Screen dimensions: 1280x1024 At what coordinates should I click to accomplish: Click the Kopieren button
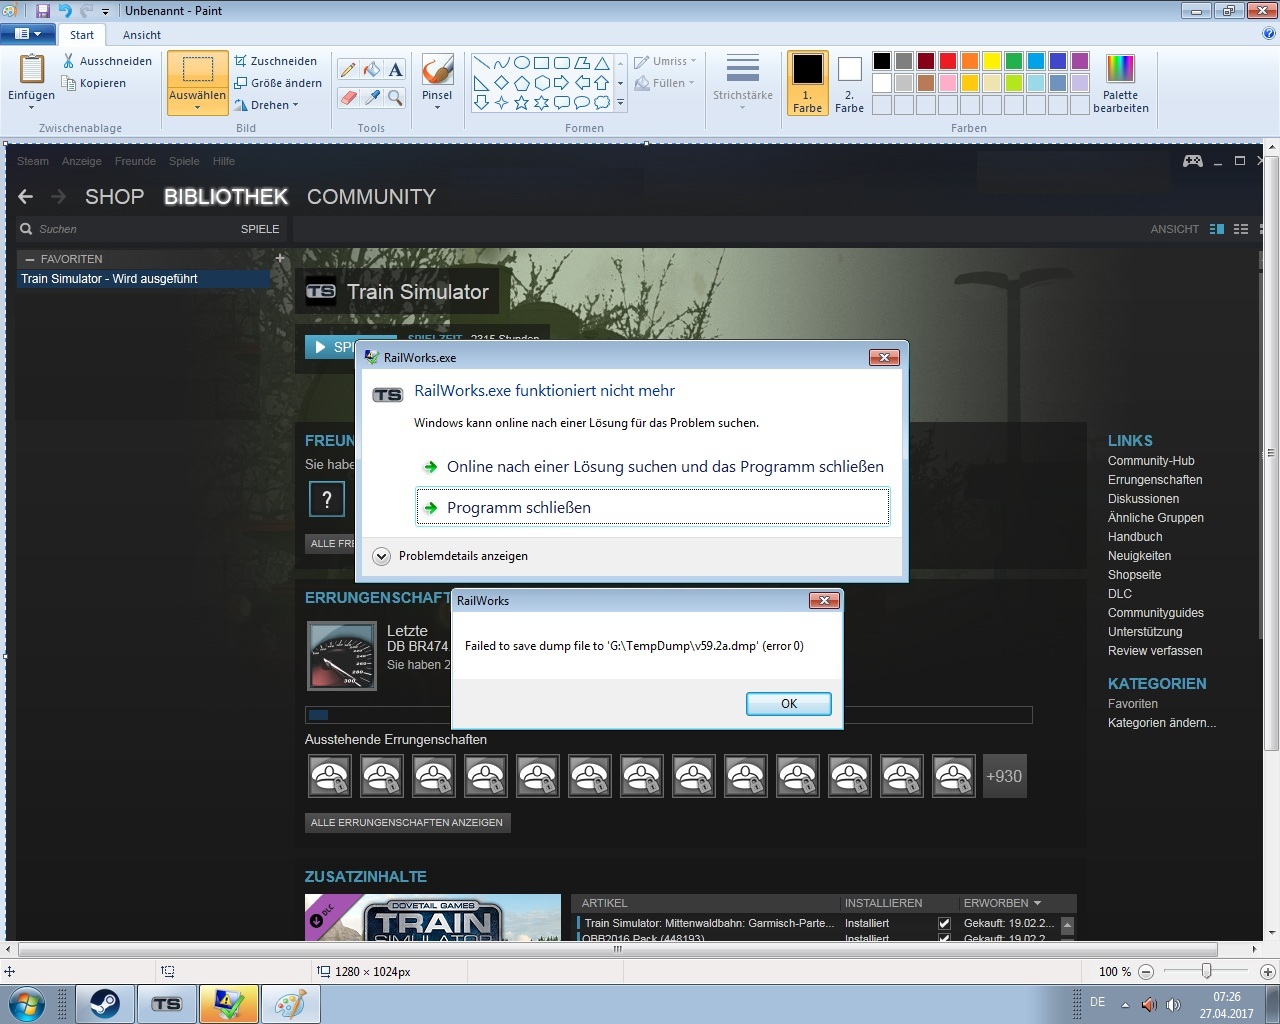pos(94,83)
